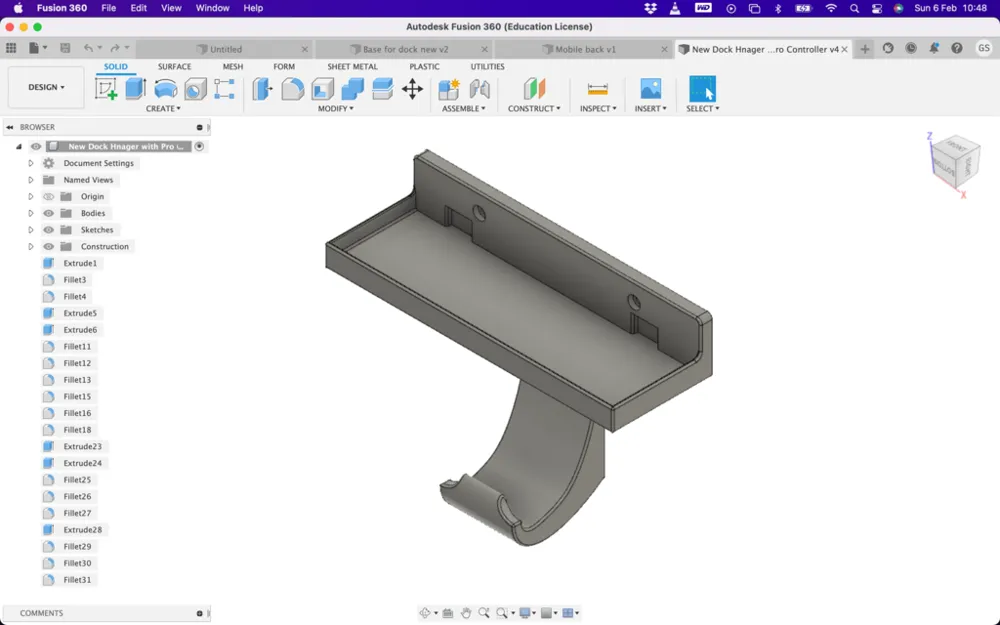Activate the Move/Copy arrows tool

[x=412, y=89]
